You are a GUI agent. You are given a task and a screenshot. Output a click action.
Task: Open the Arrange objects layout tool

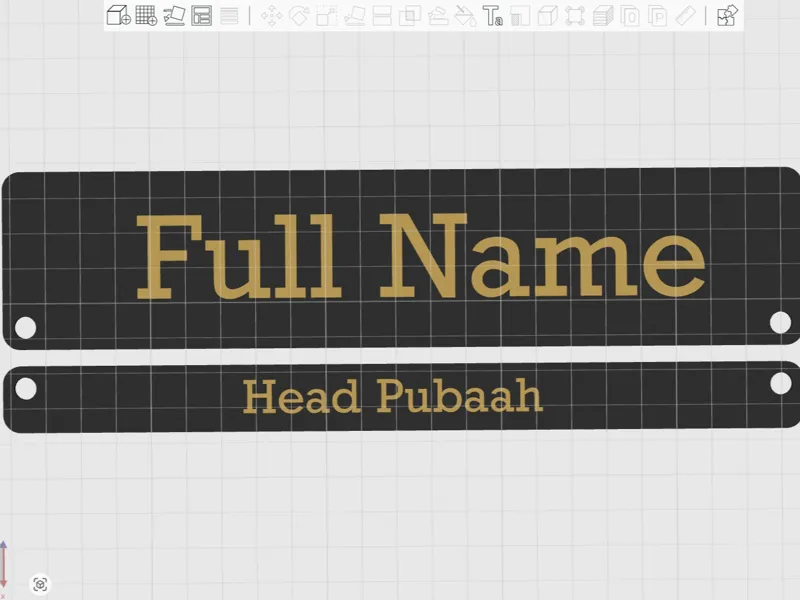pyautogui.click(x=202, y=15)
